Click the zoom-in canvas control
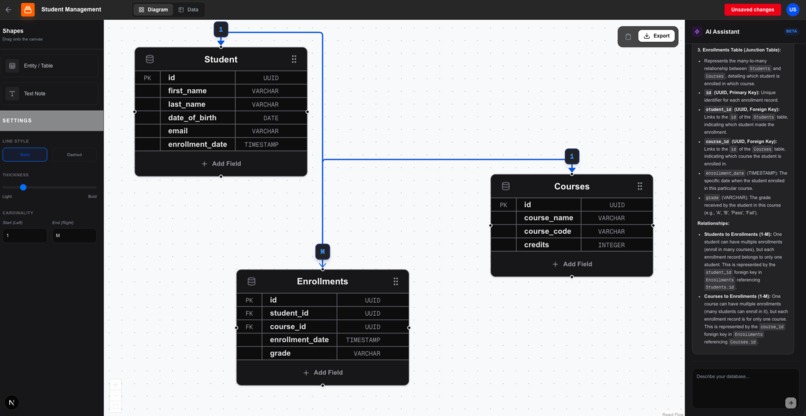 click(116, 385)
